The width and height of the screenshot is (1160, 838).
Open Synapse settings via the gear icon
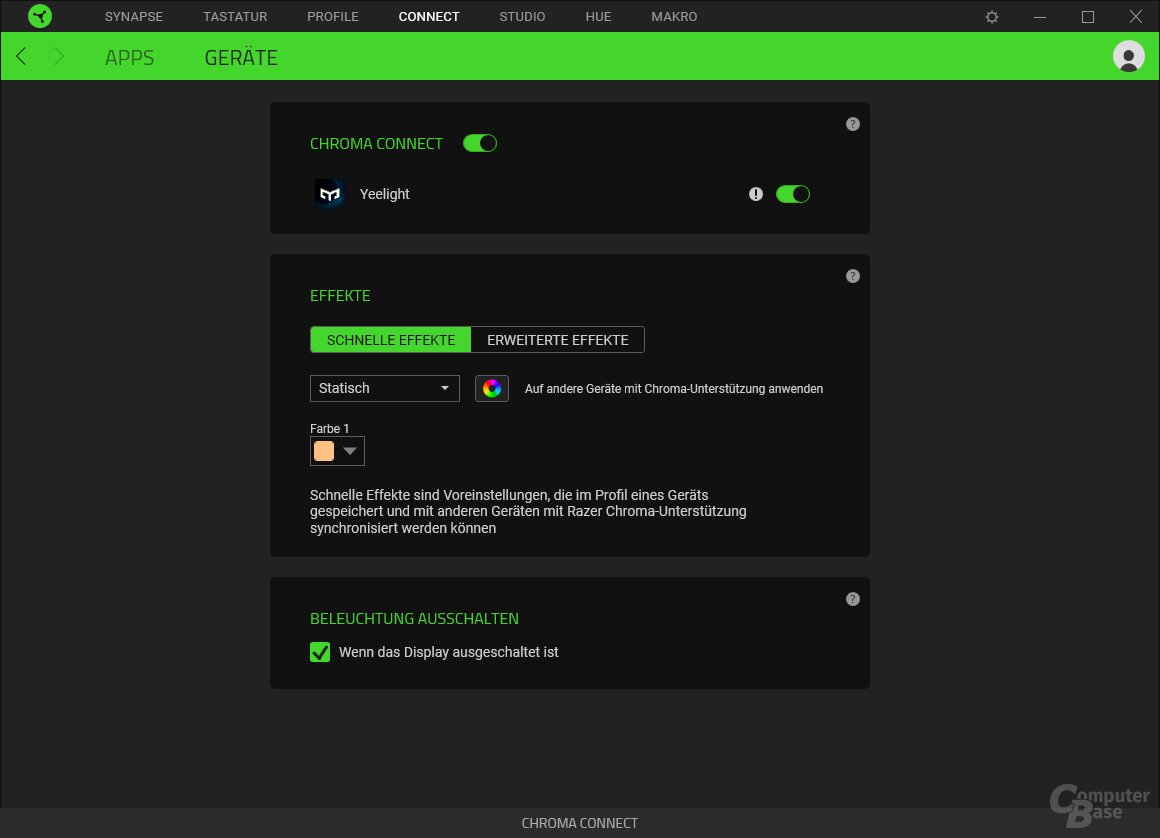point(991,16)
